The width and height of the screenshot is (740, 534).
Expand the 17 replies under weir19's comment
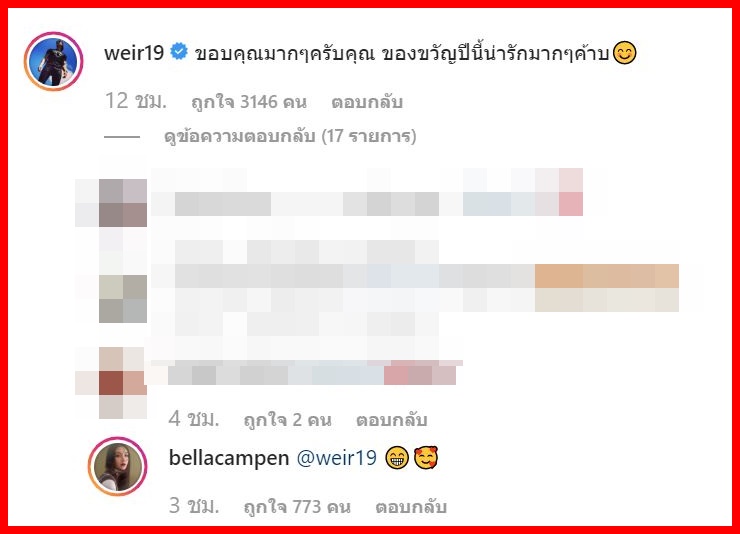pos(290,136)
